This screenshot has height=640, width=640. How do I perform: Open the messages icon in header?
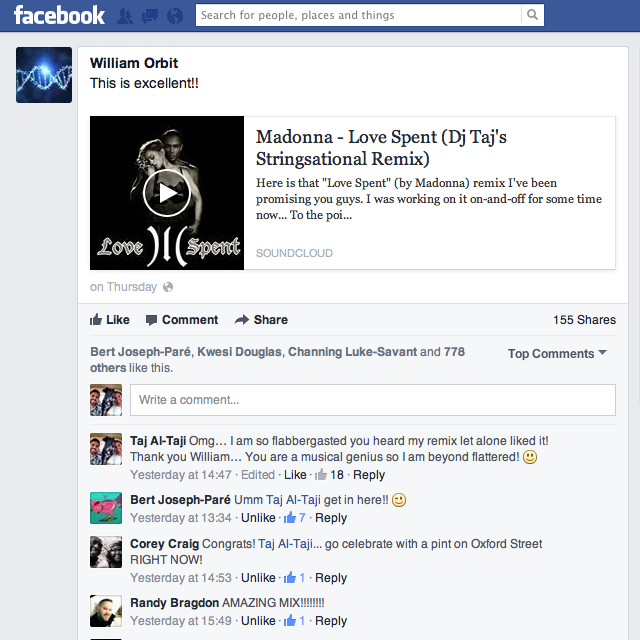(150, 16)
